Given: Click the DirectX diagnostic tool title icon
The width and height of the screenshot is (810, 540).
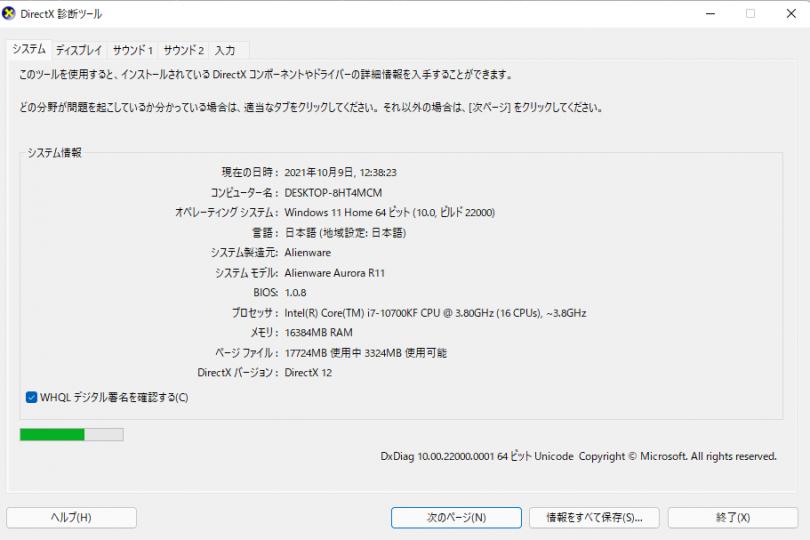Looking at the screenshot, I should 9,14.
